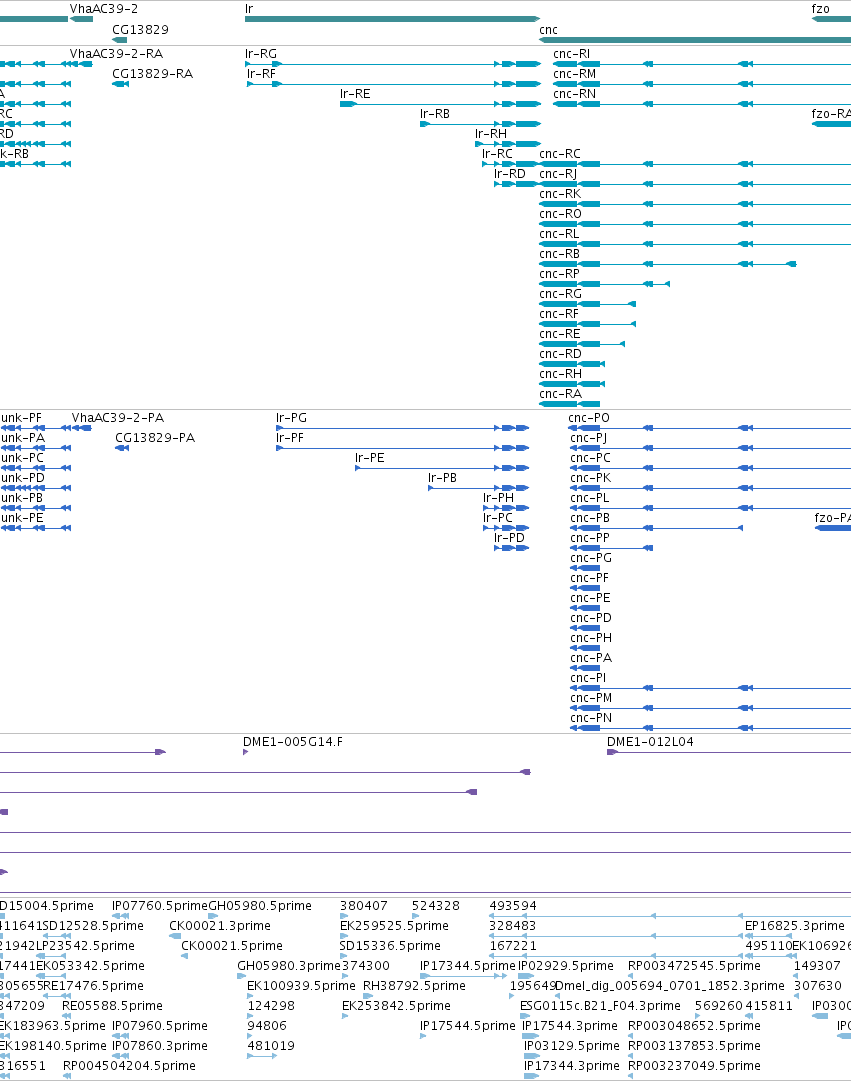Viewport: 851px width, 1081px height.
Task: Click the cnc-PN protein label
Action: pos(591,718)
